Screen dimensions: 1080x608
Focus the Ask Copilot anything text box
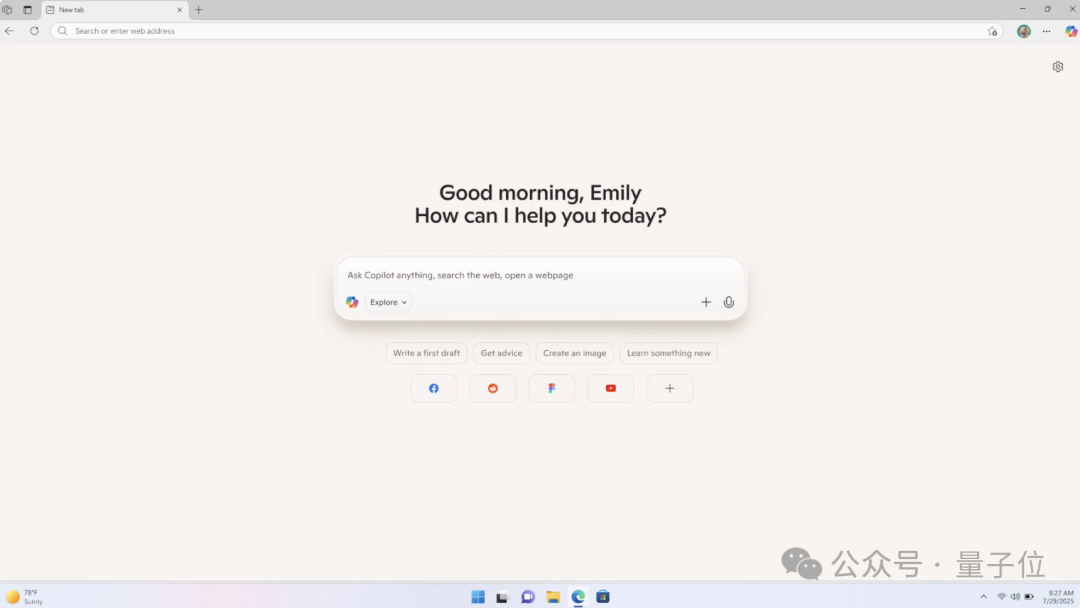pos(539,275)
